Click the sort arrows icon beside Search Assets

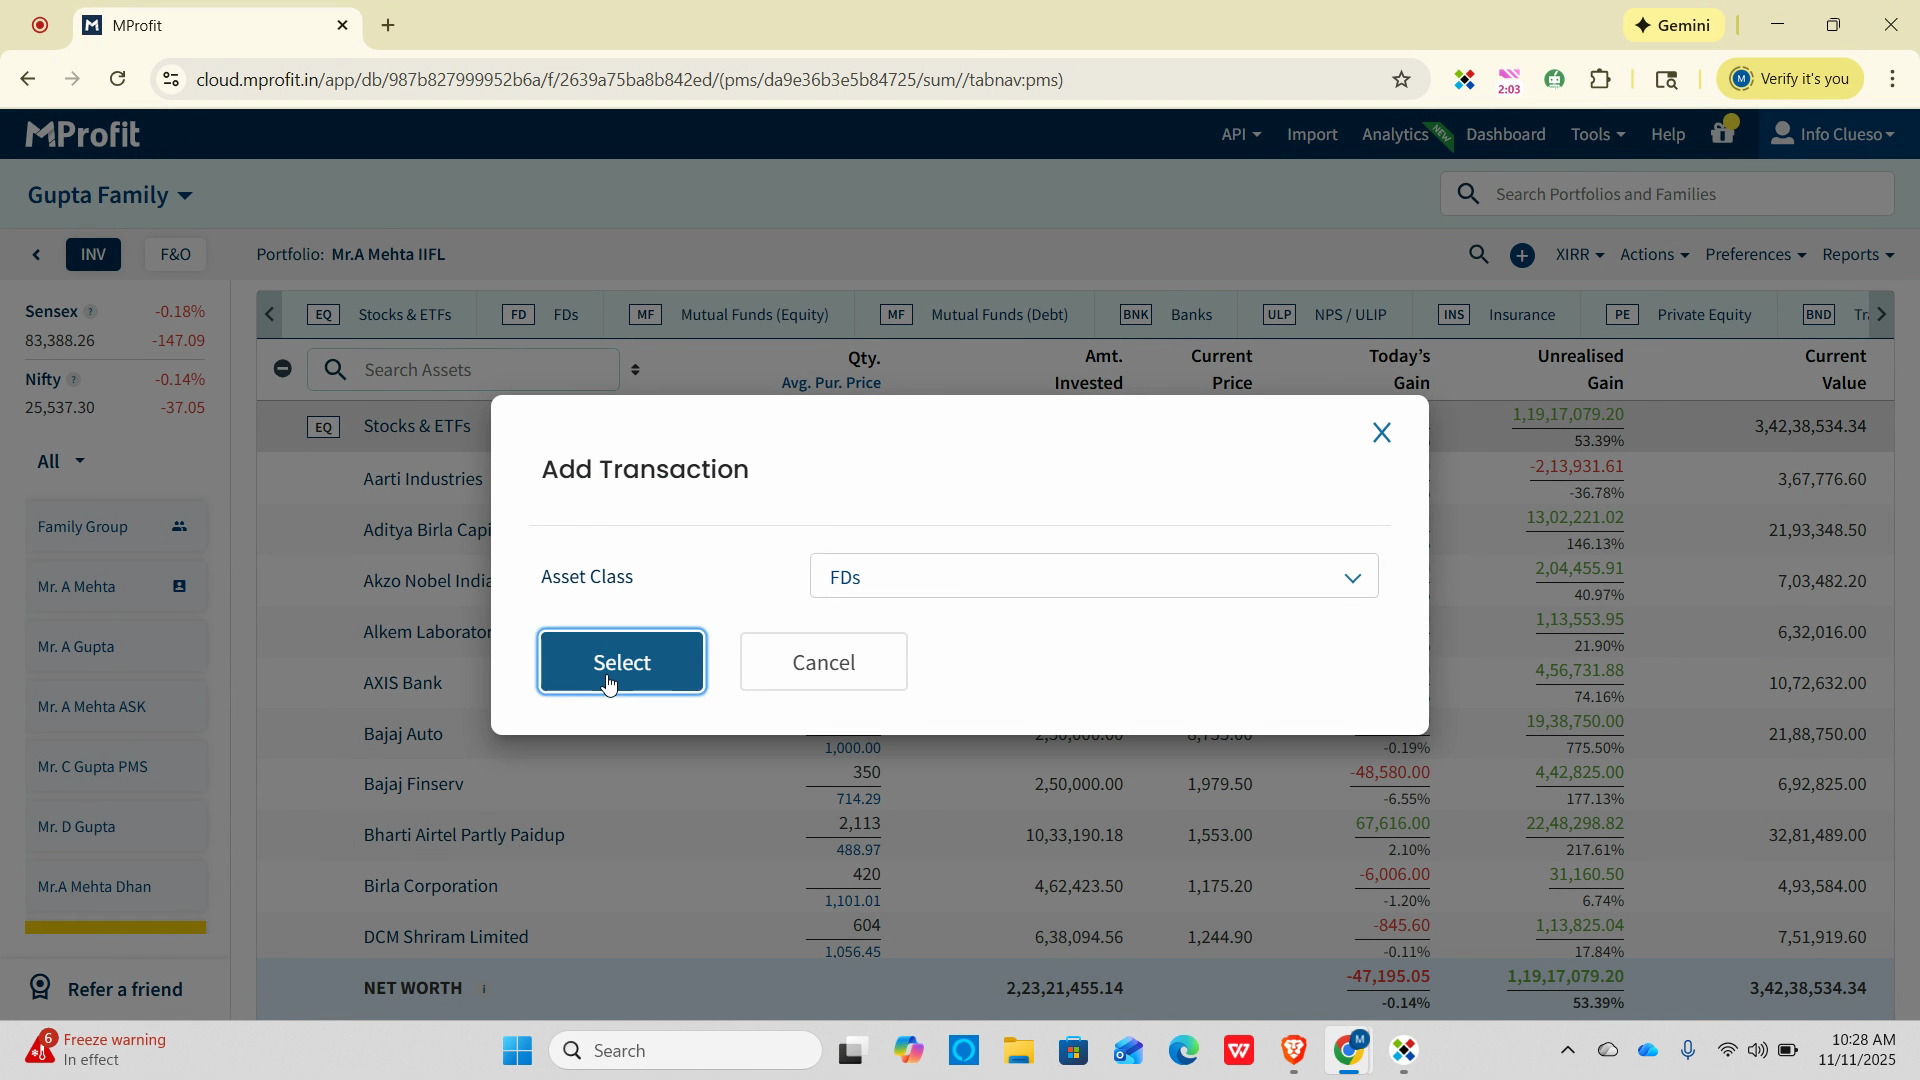(635, 370)
